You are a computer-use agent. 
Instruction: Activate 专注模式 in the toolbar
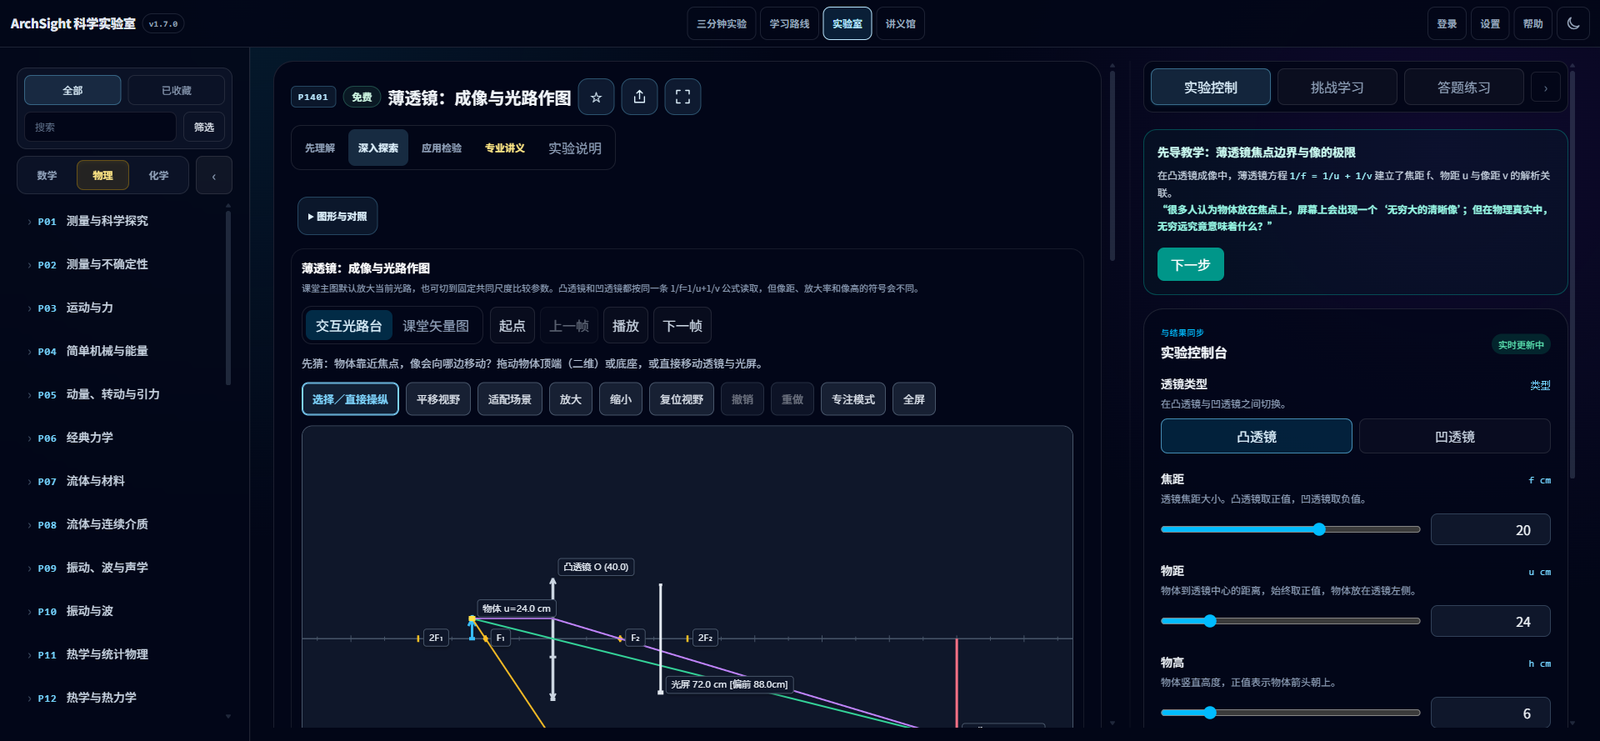pos(853,399)
